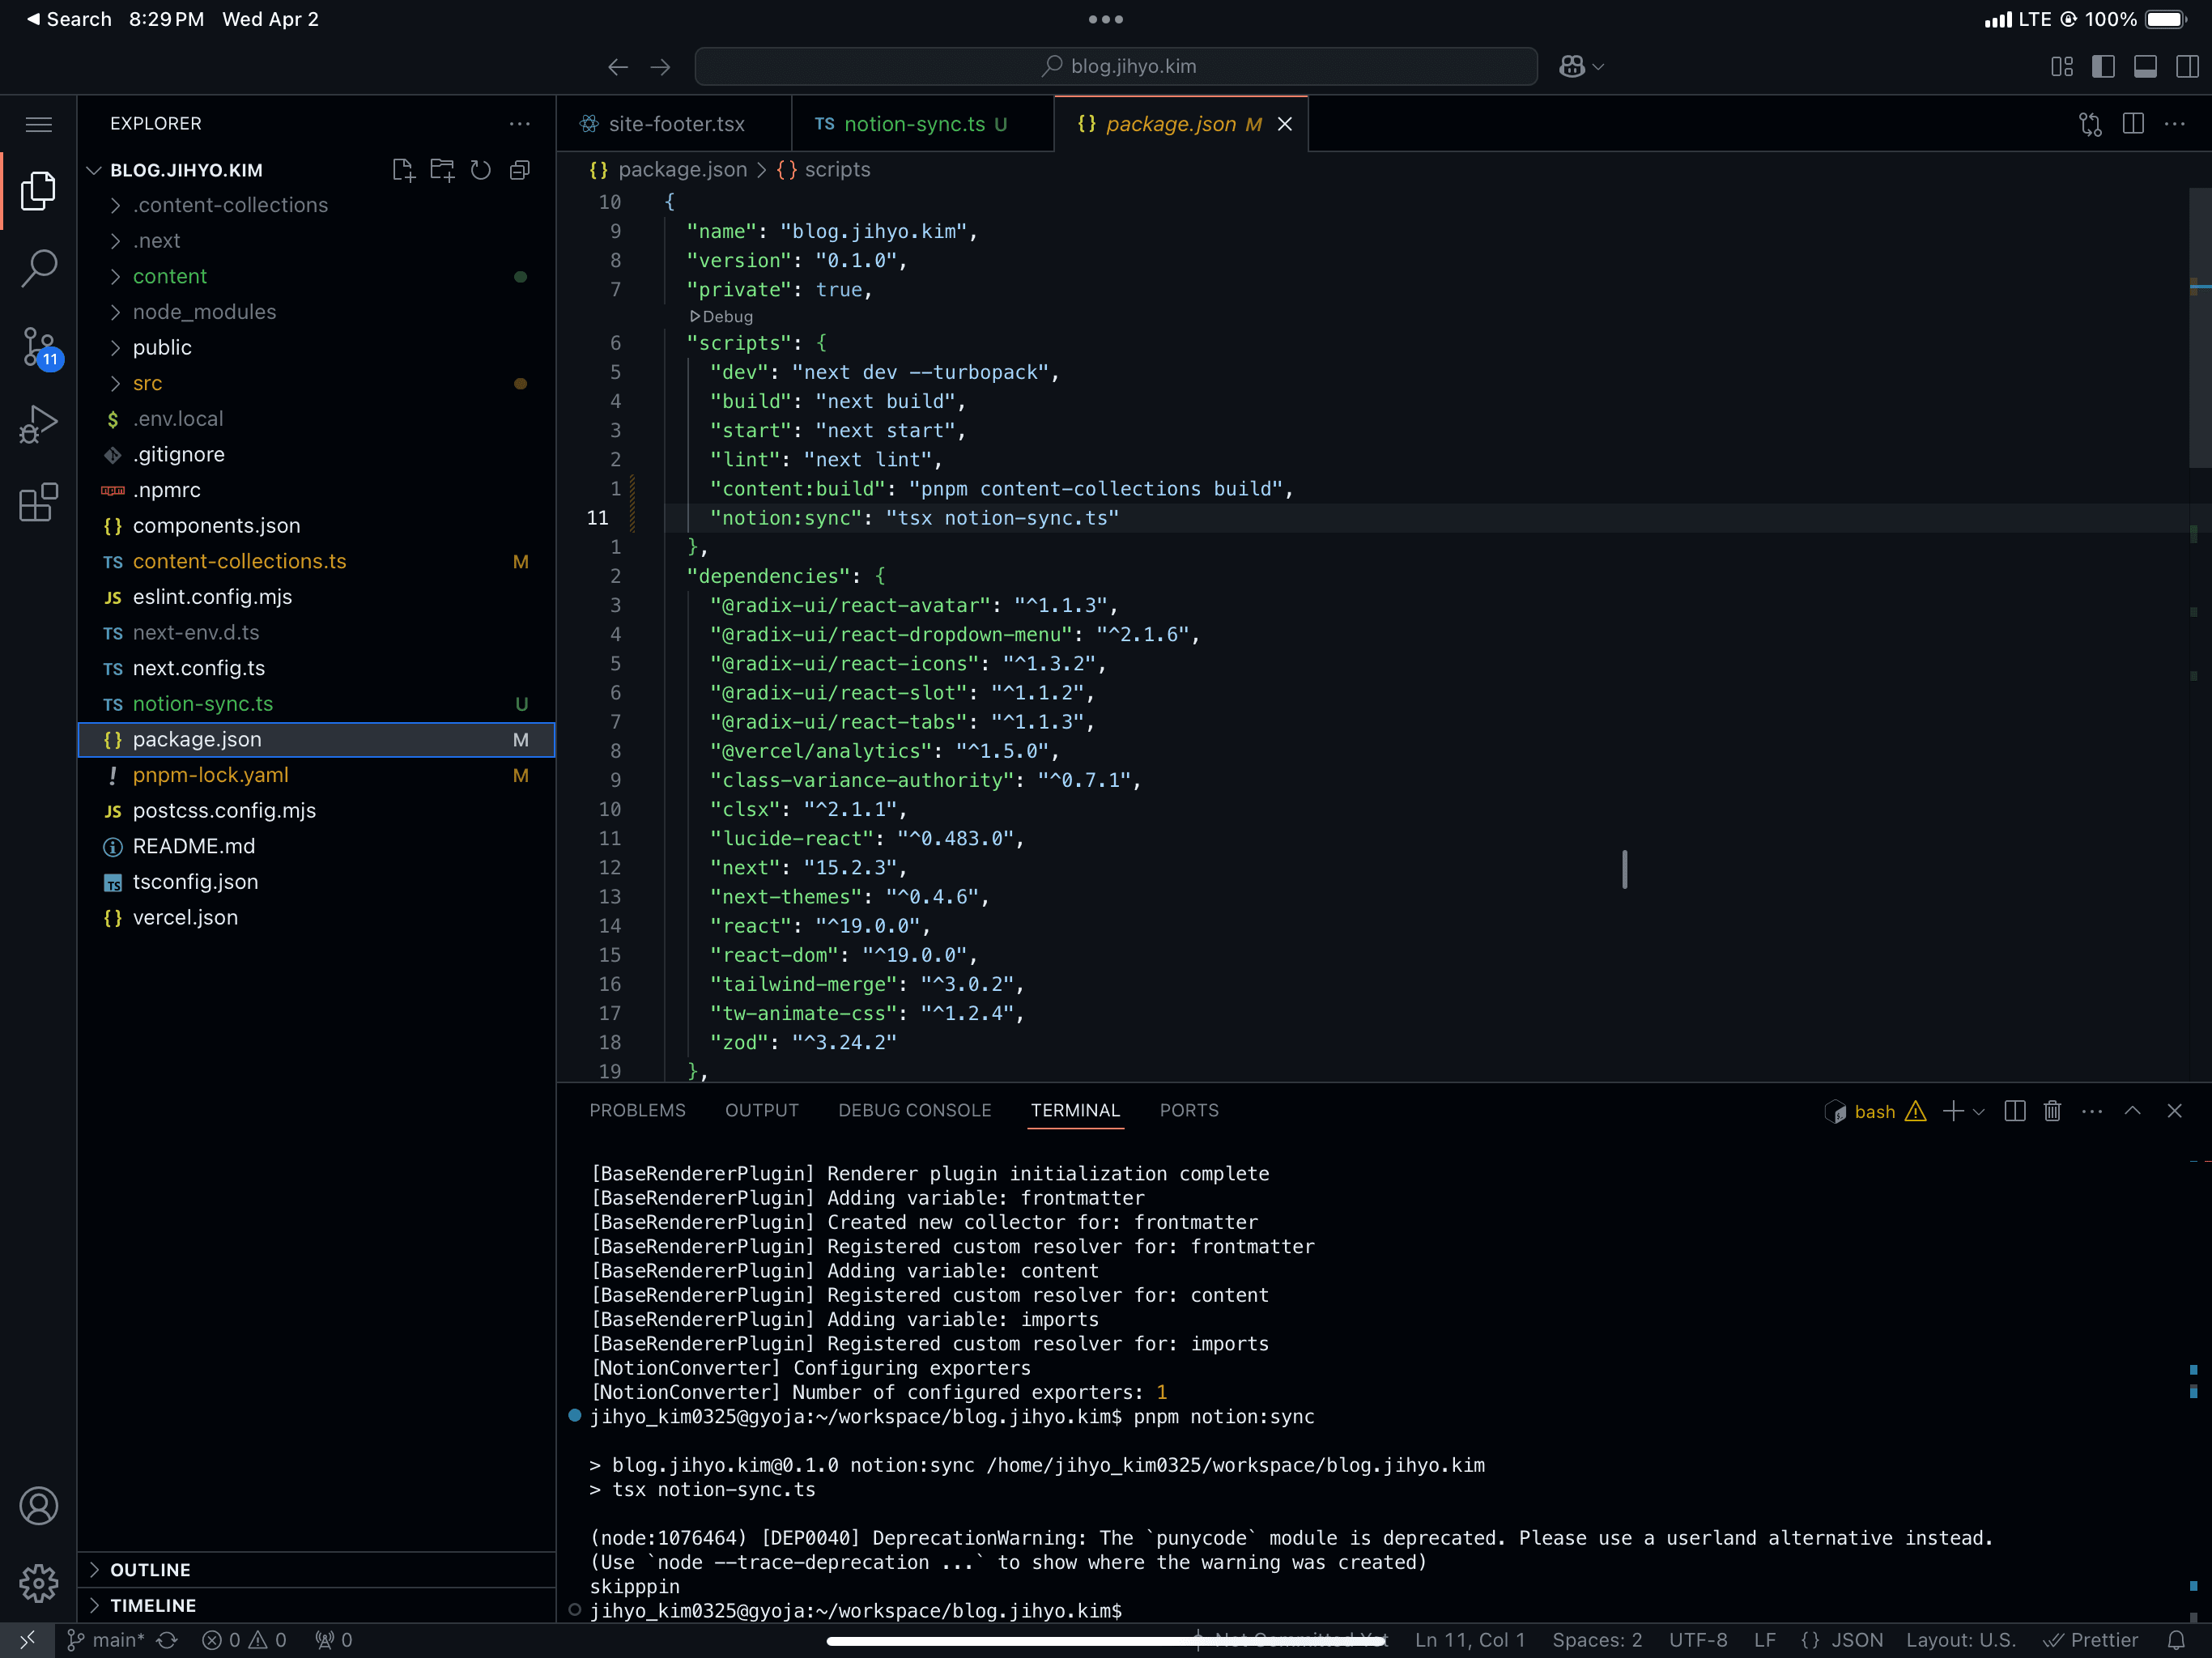Click the Debug codelens above scripts
This screenshot has height=1658, width=2212.
(x=723, y=317)
